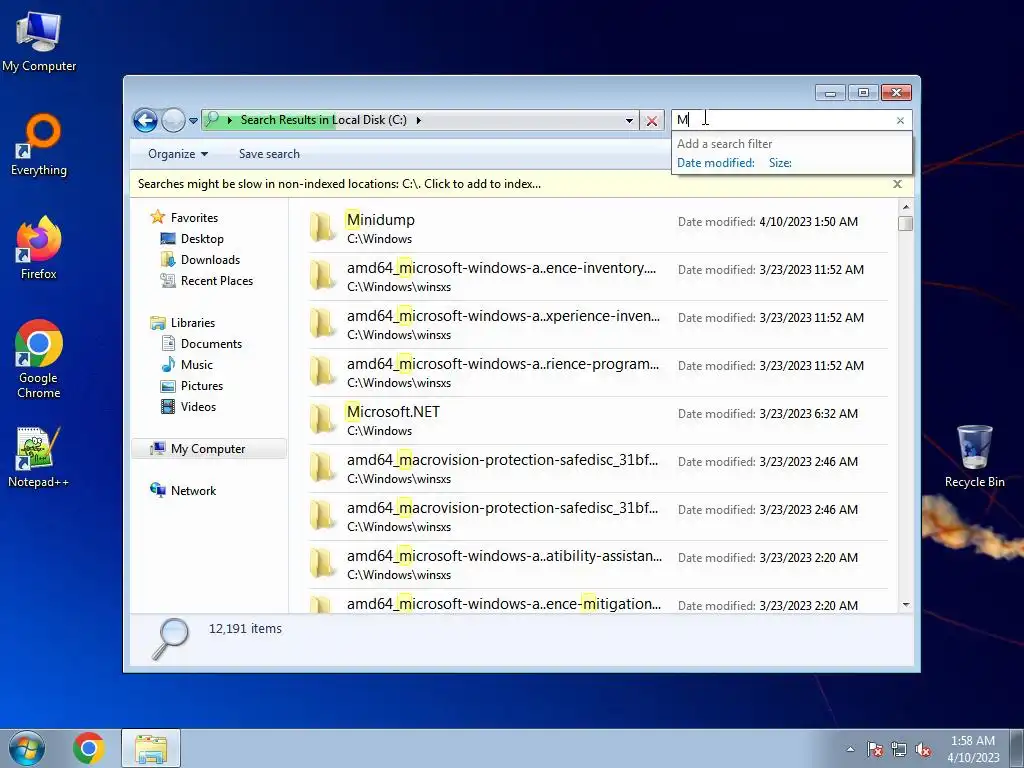Click scrollbar up arrow in results list
This screenshot has width=1024, height=768.
tap(906, 207)
